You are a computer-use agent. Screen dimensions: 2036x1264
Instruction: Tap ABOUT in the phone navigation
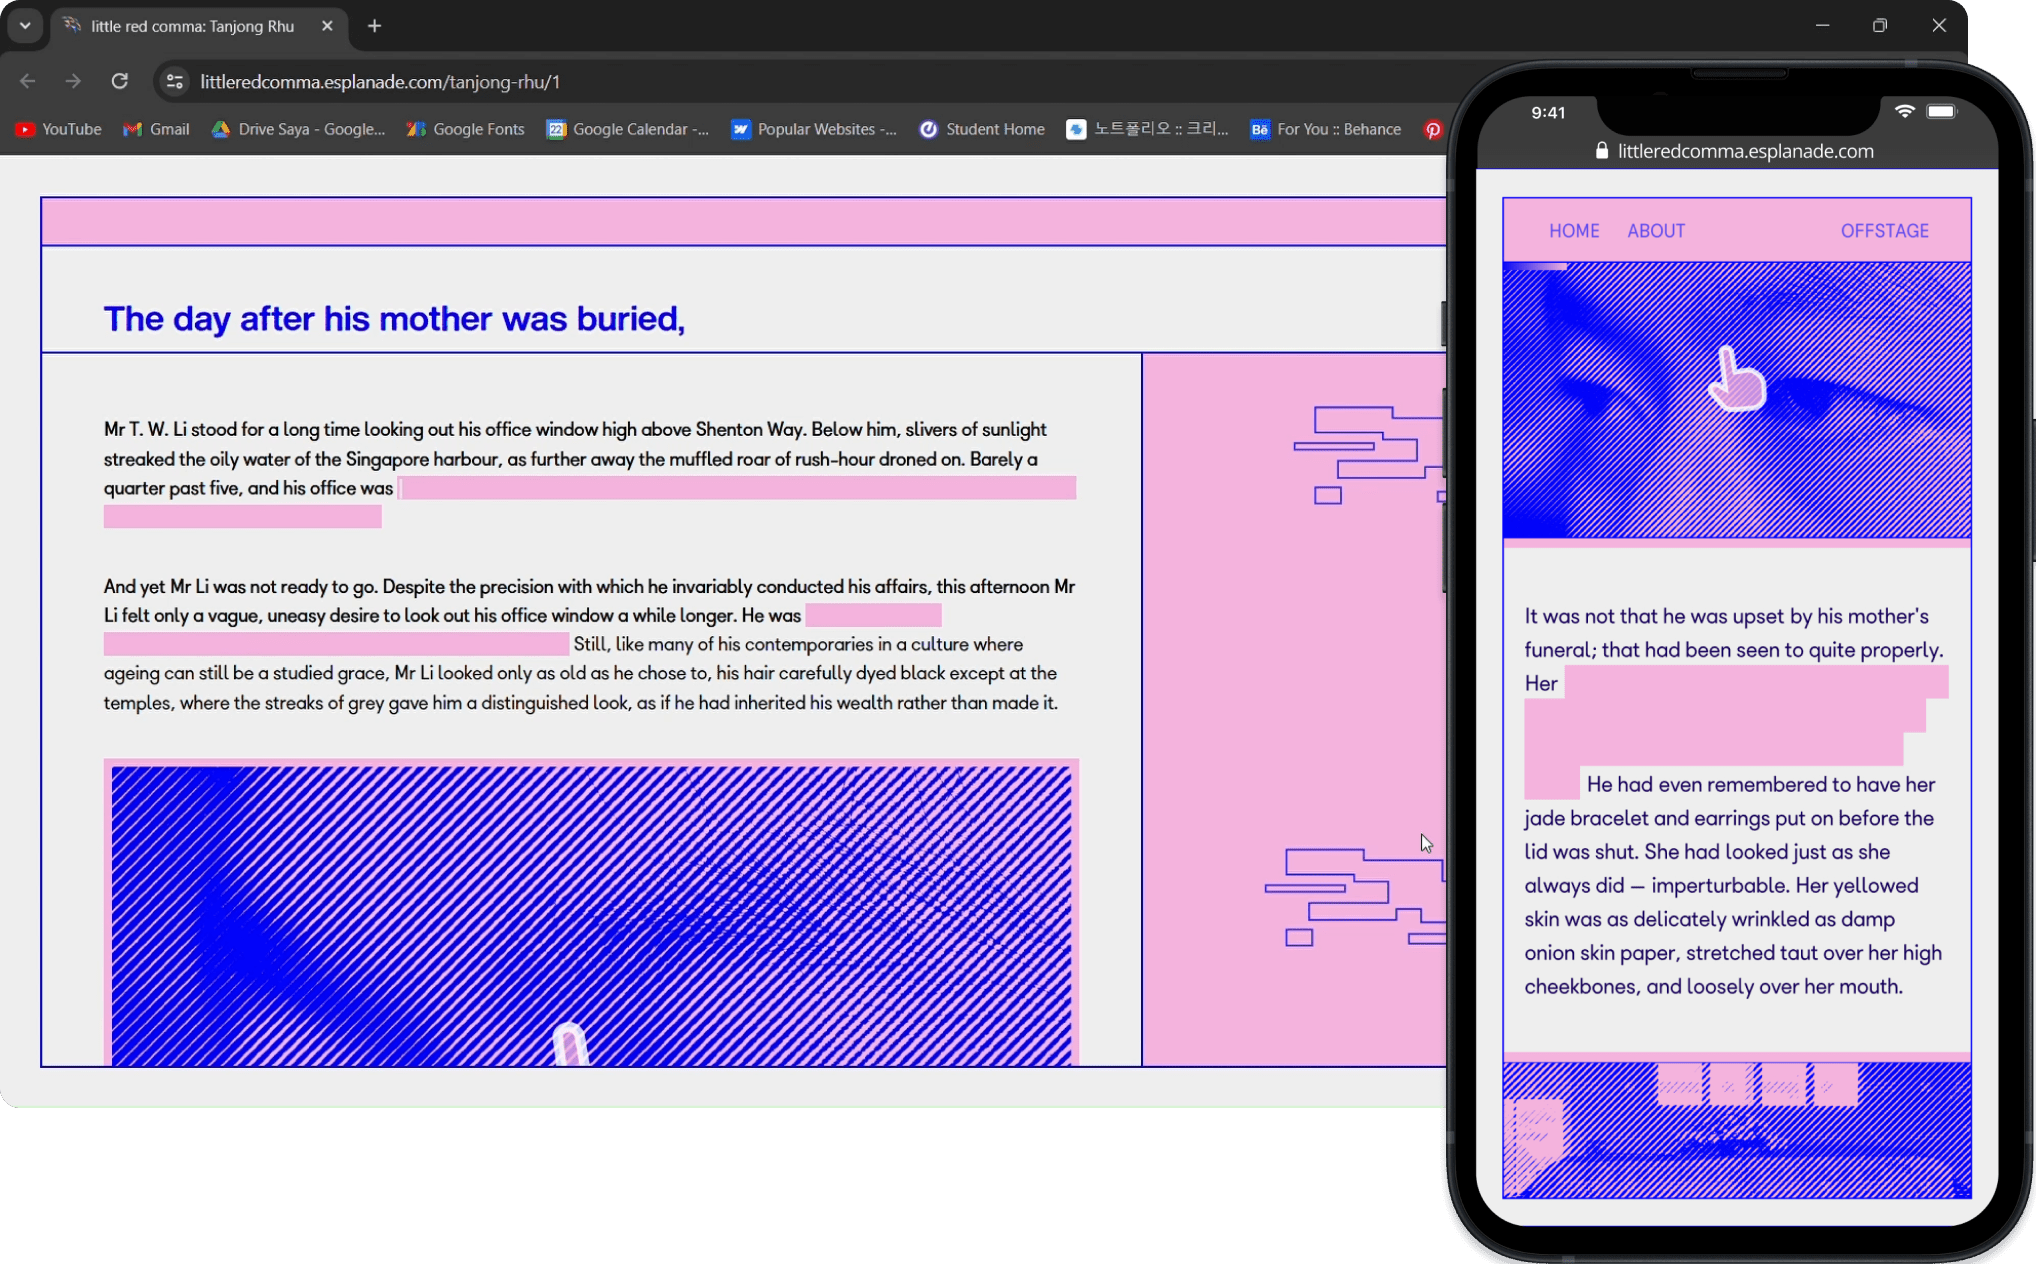(1656, 231)
